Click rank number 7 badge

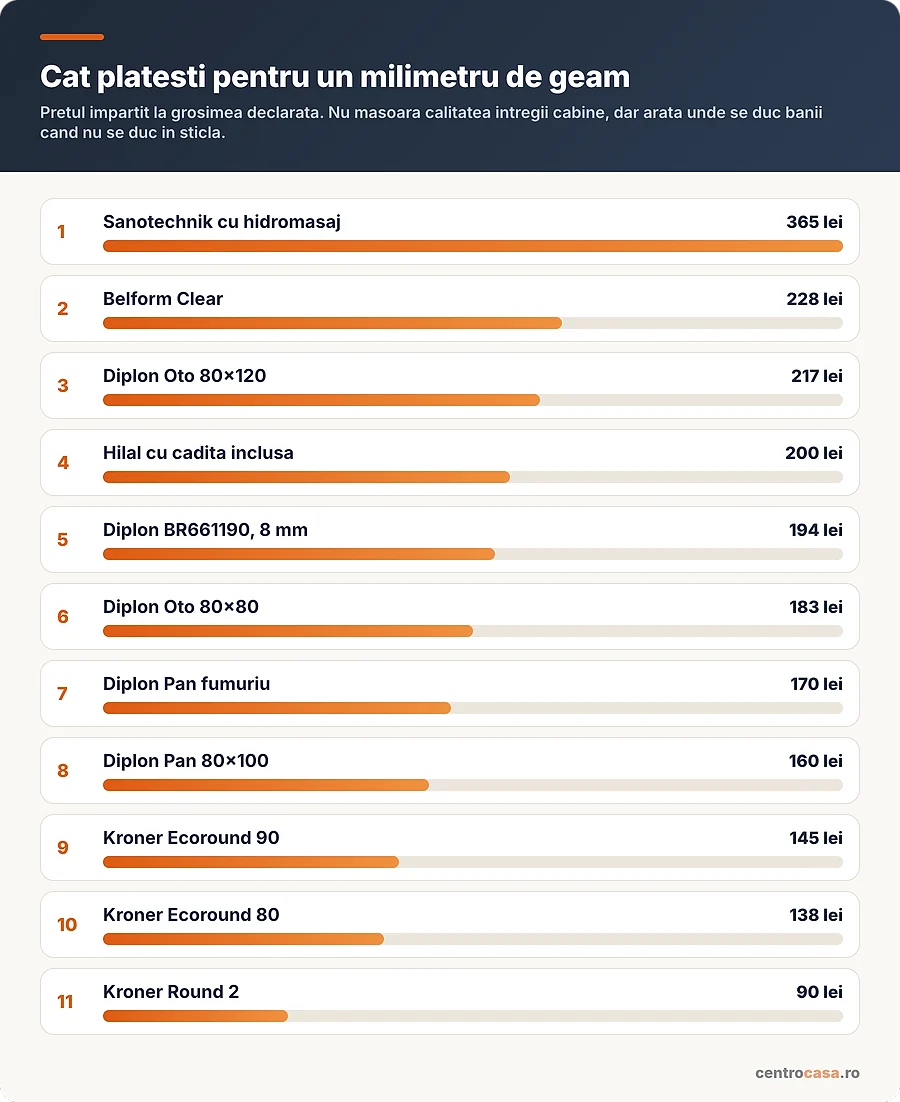63,694
